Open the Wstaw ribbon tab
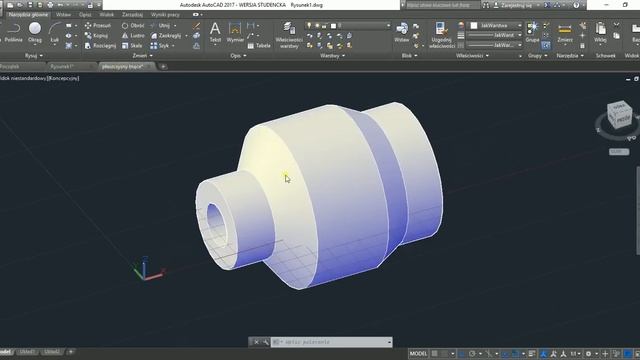The width and height of the screenshot is (640, 360). coord(63,15)
